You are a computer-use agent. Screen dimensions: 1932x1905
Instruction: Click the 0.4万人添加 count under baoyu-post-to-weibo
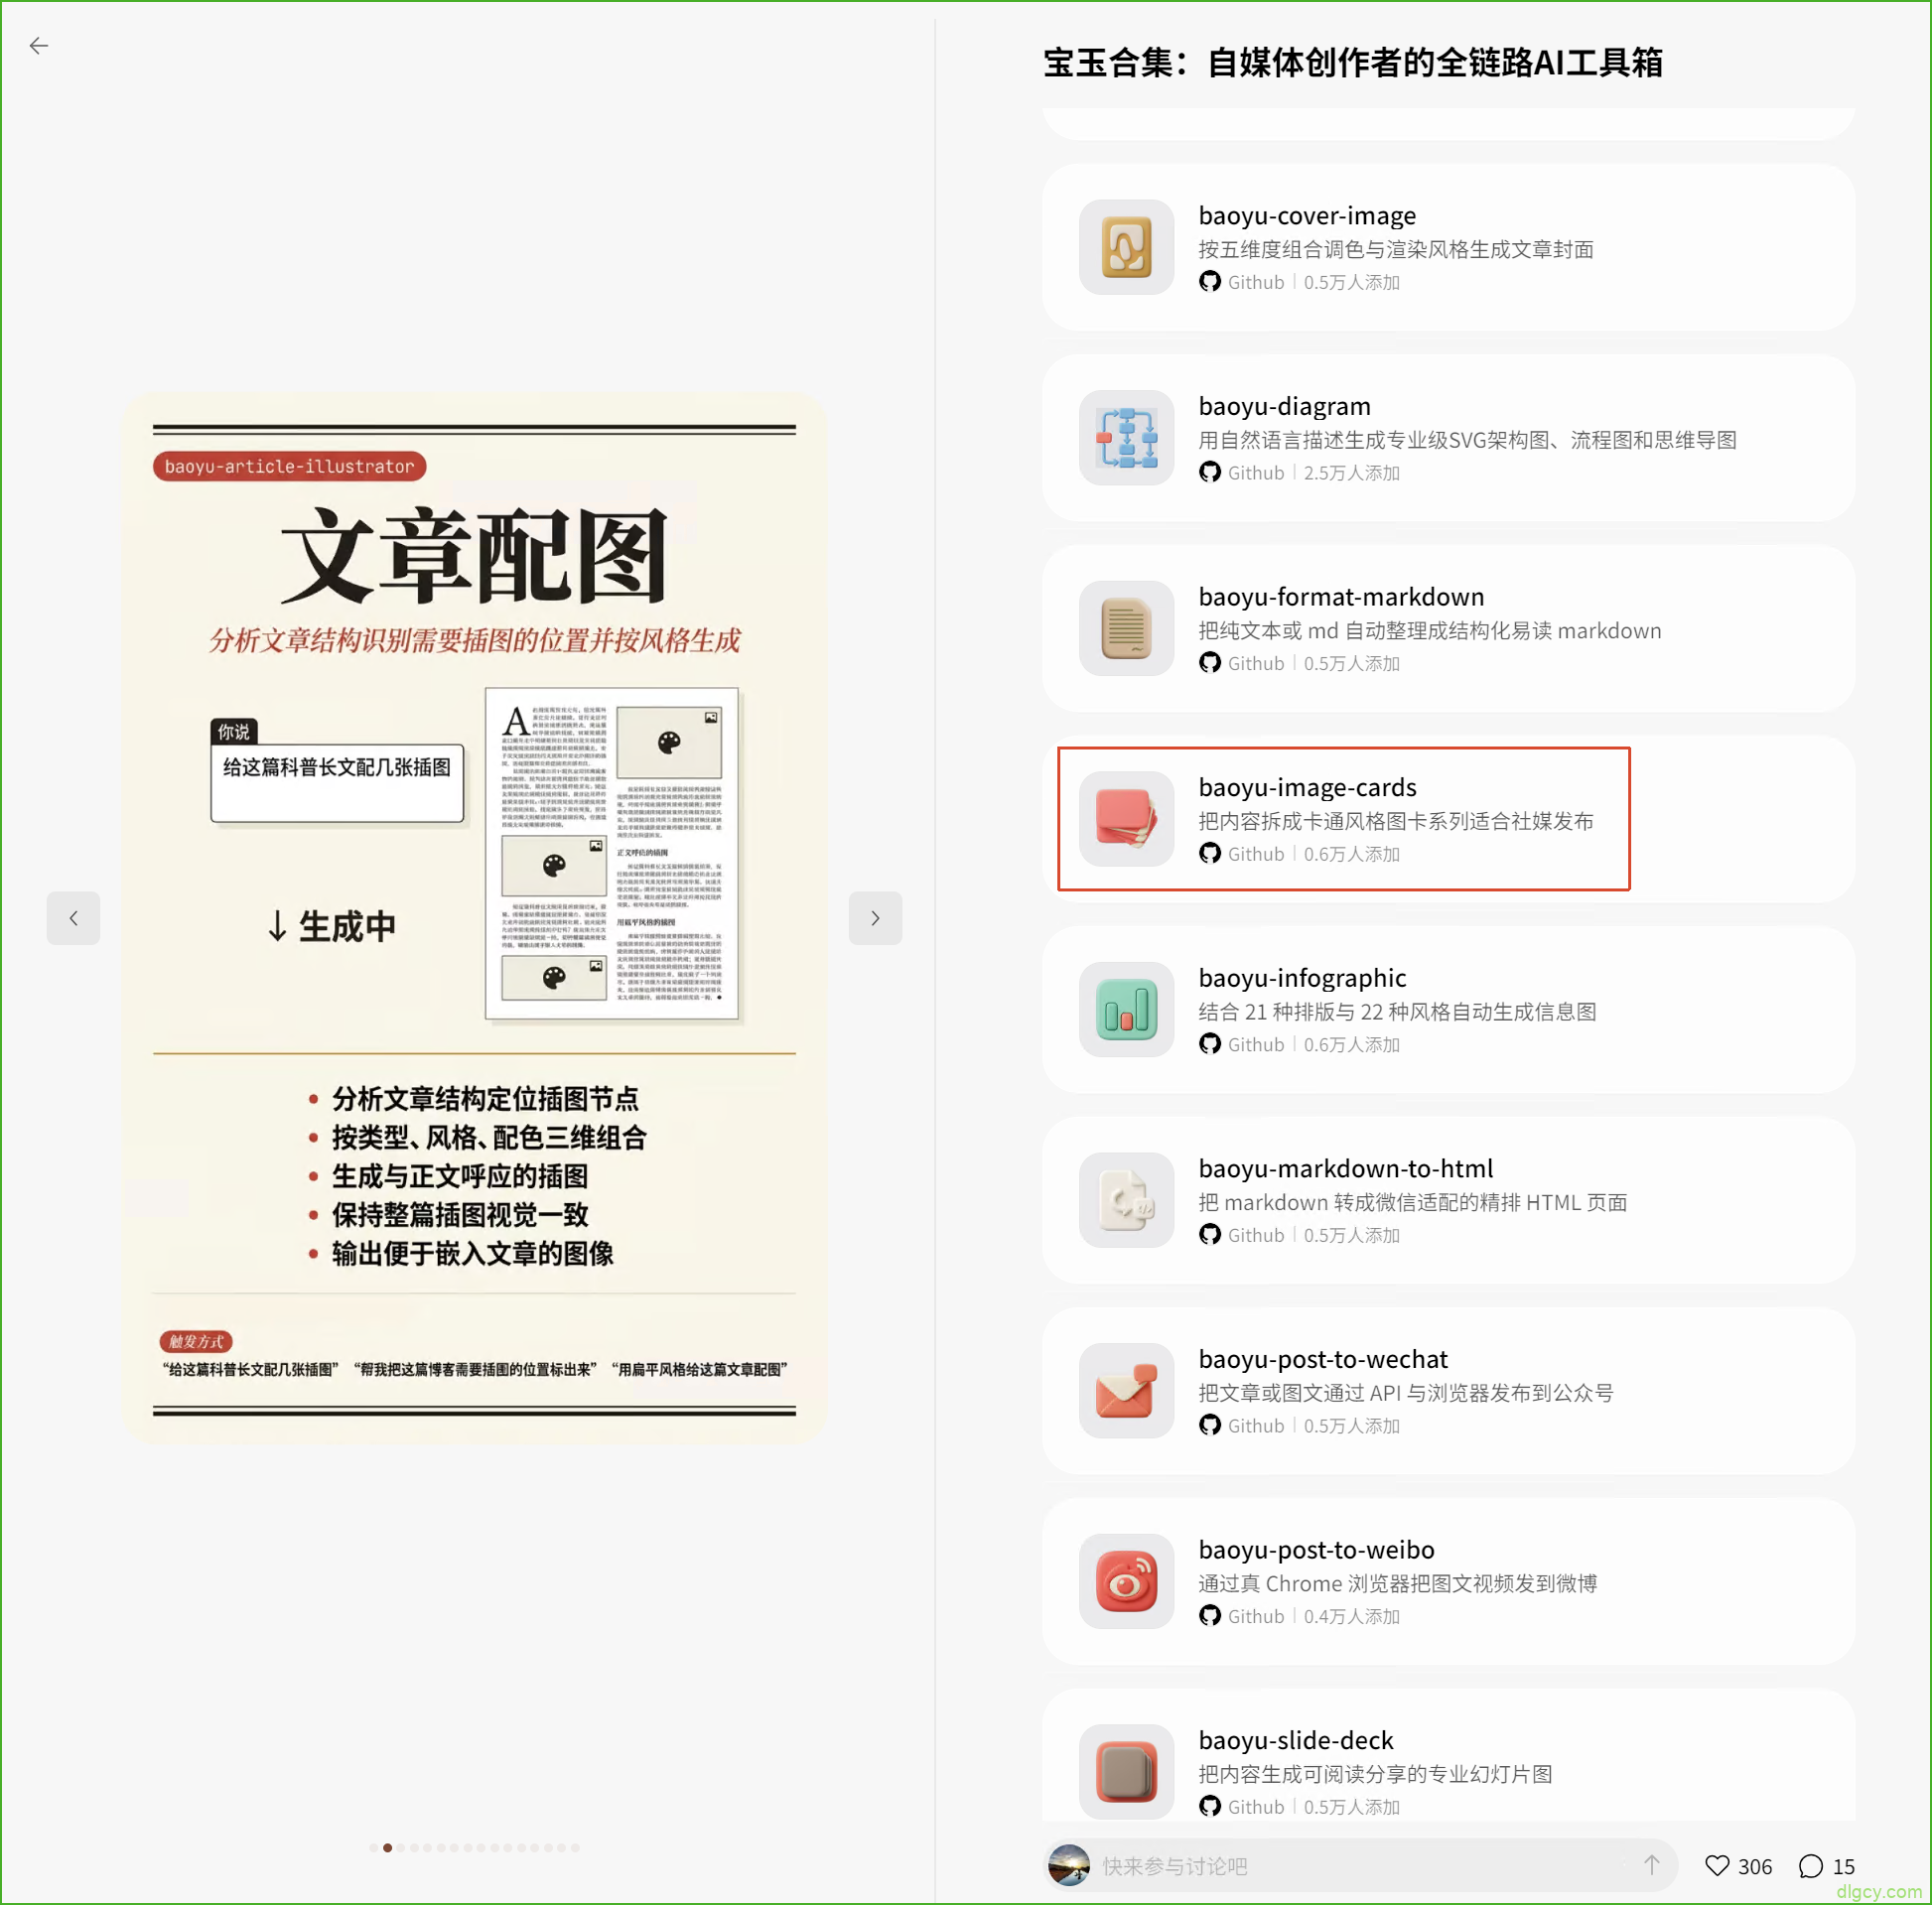tap(1351, 1616)
